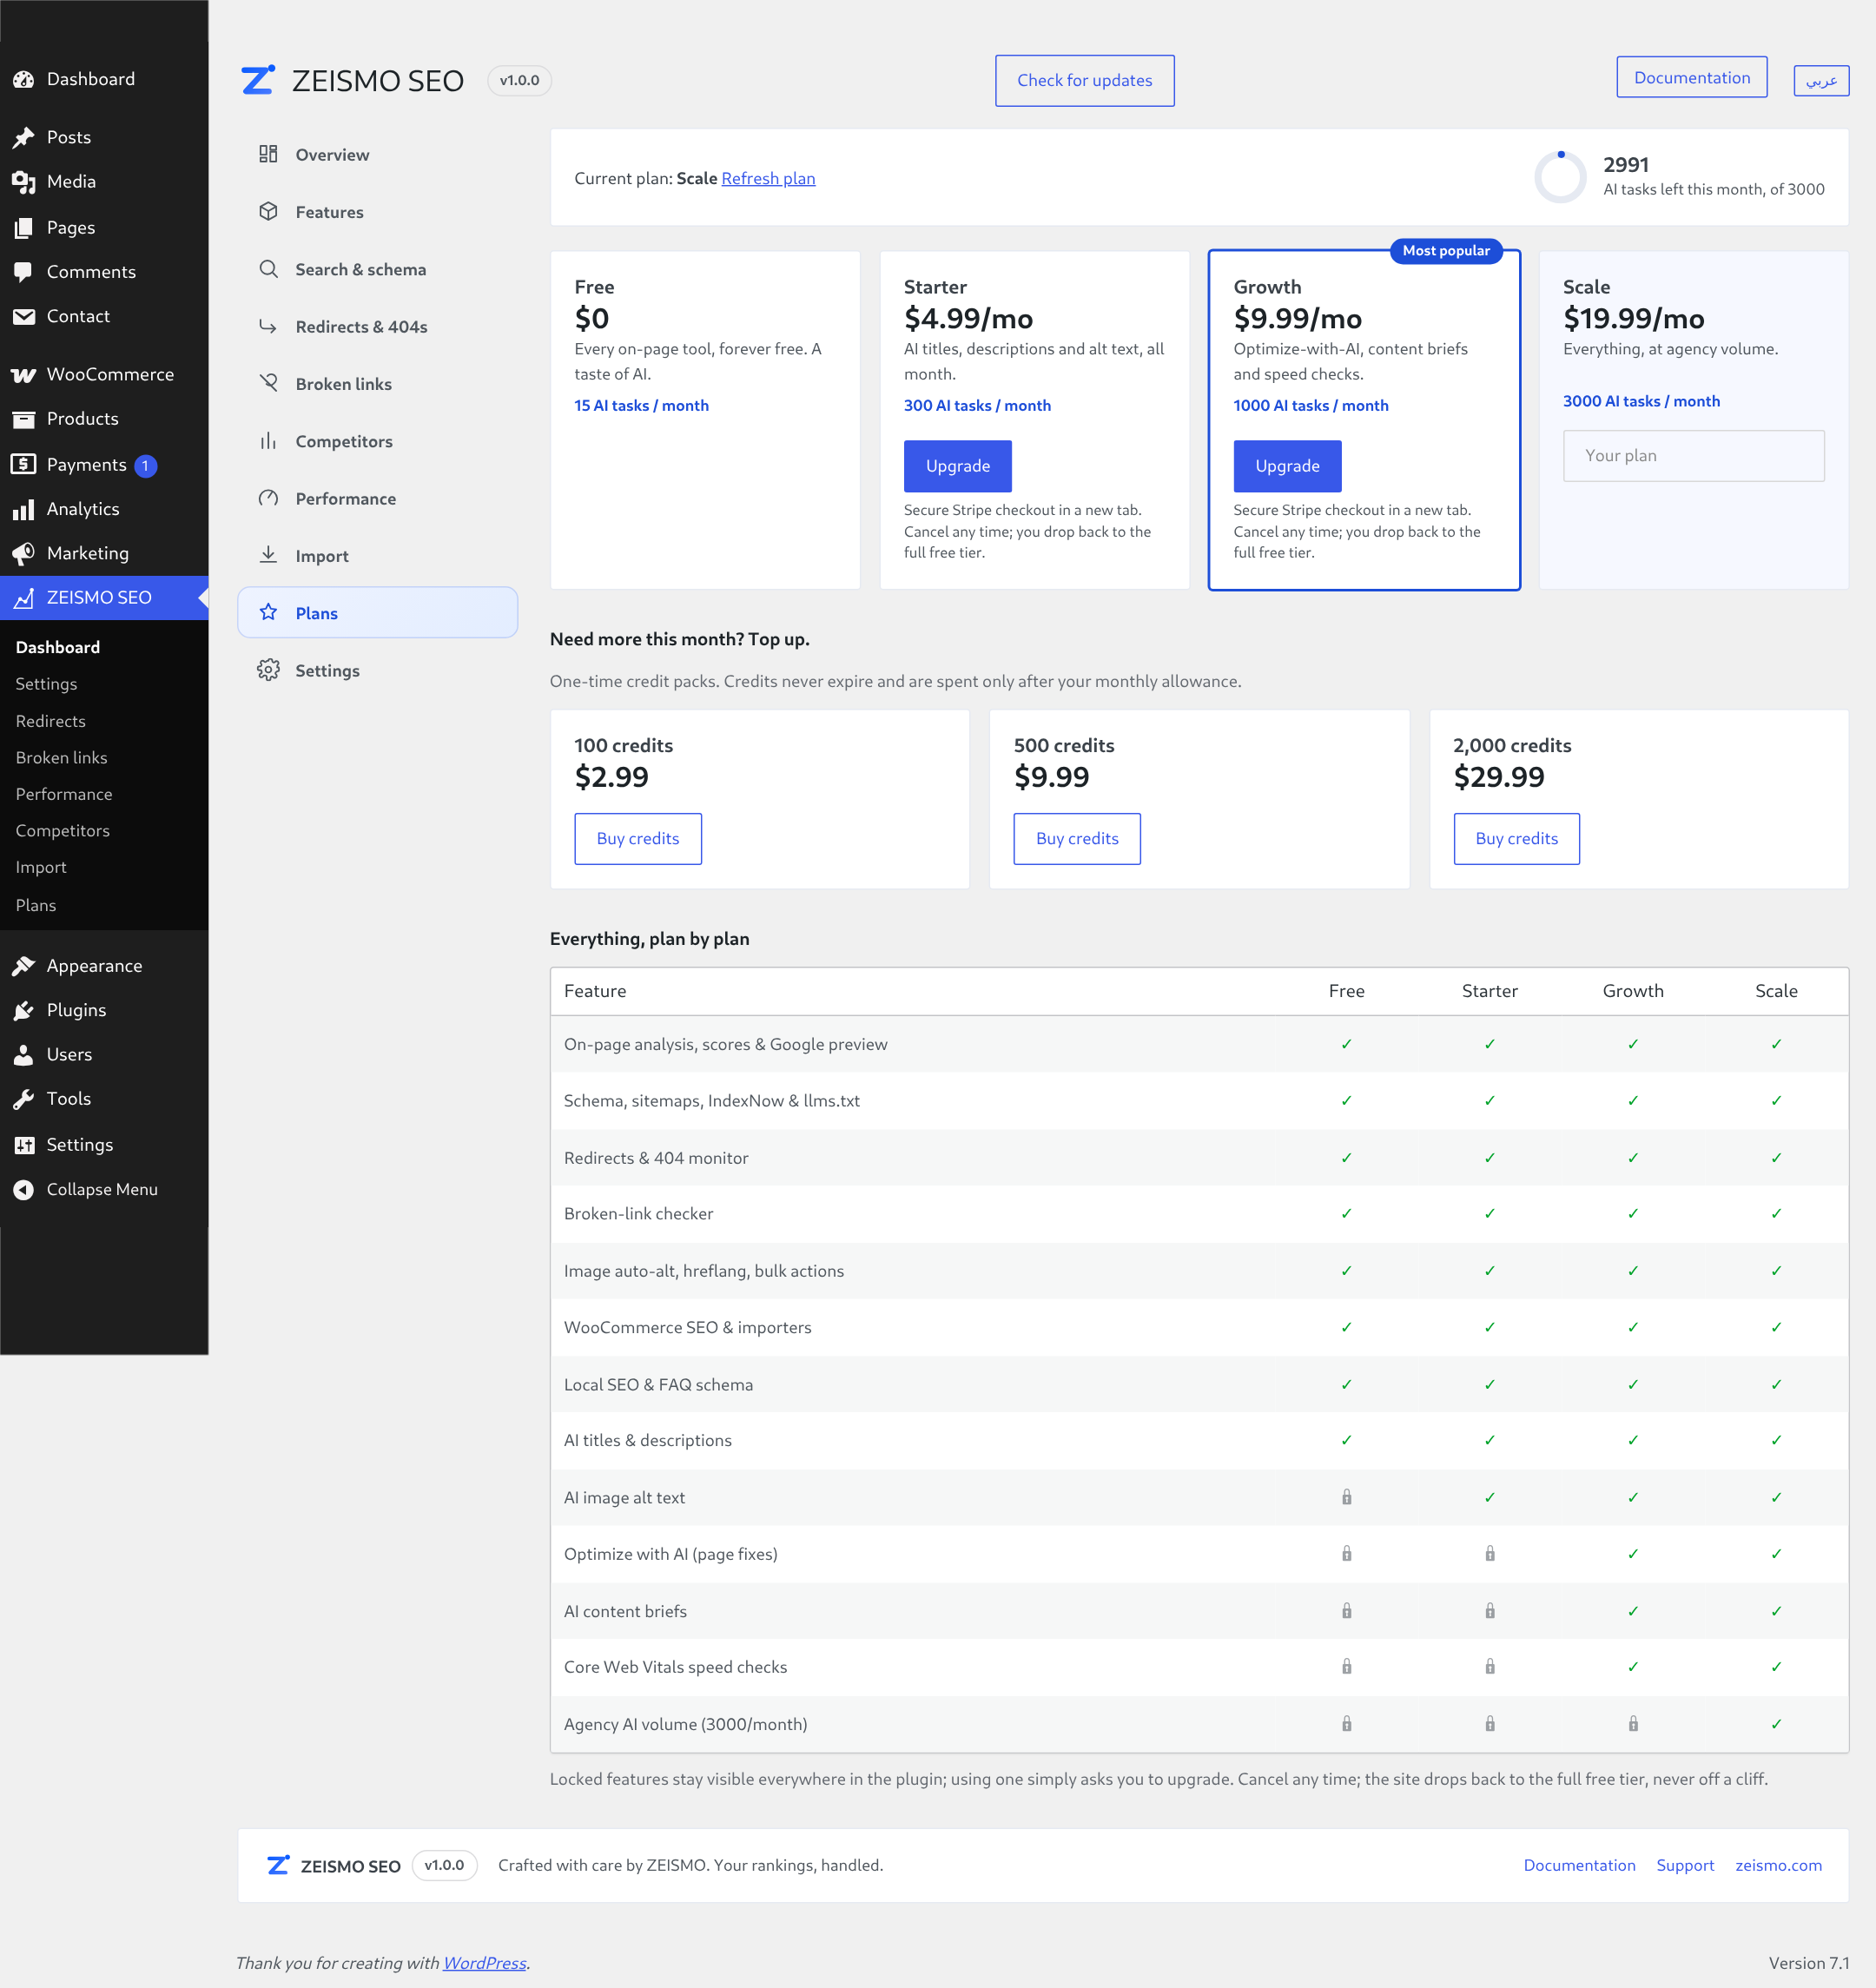Click the Payments dollar icon
Image resolution: width=1876 pixels, height=1988 pixels.
point(24,464)
